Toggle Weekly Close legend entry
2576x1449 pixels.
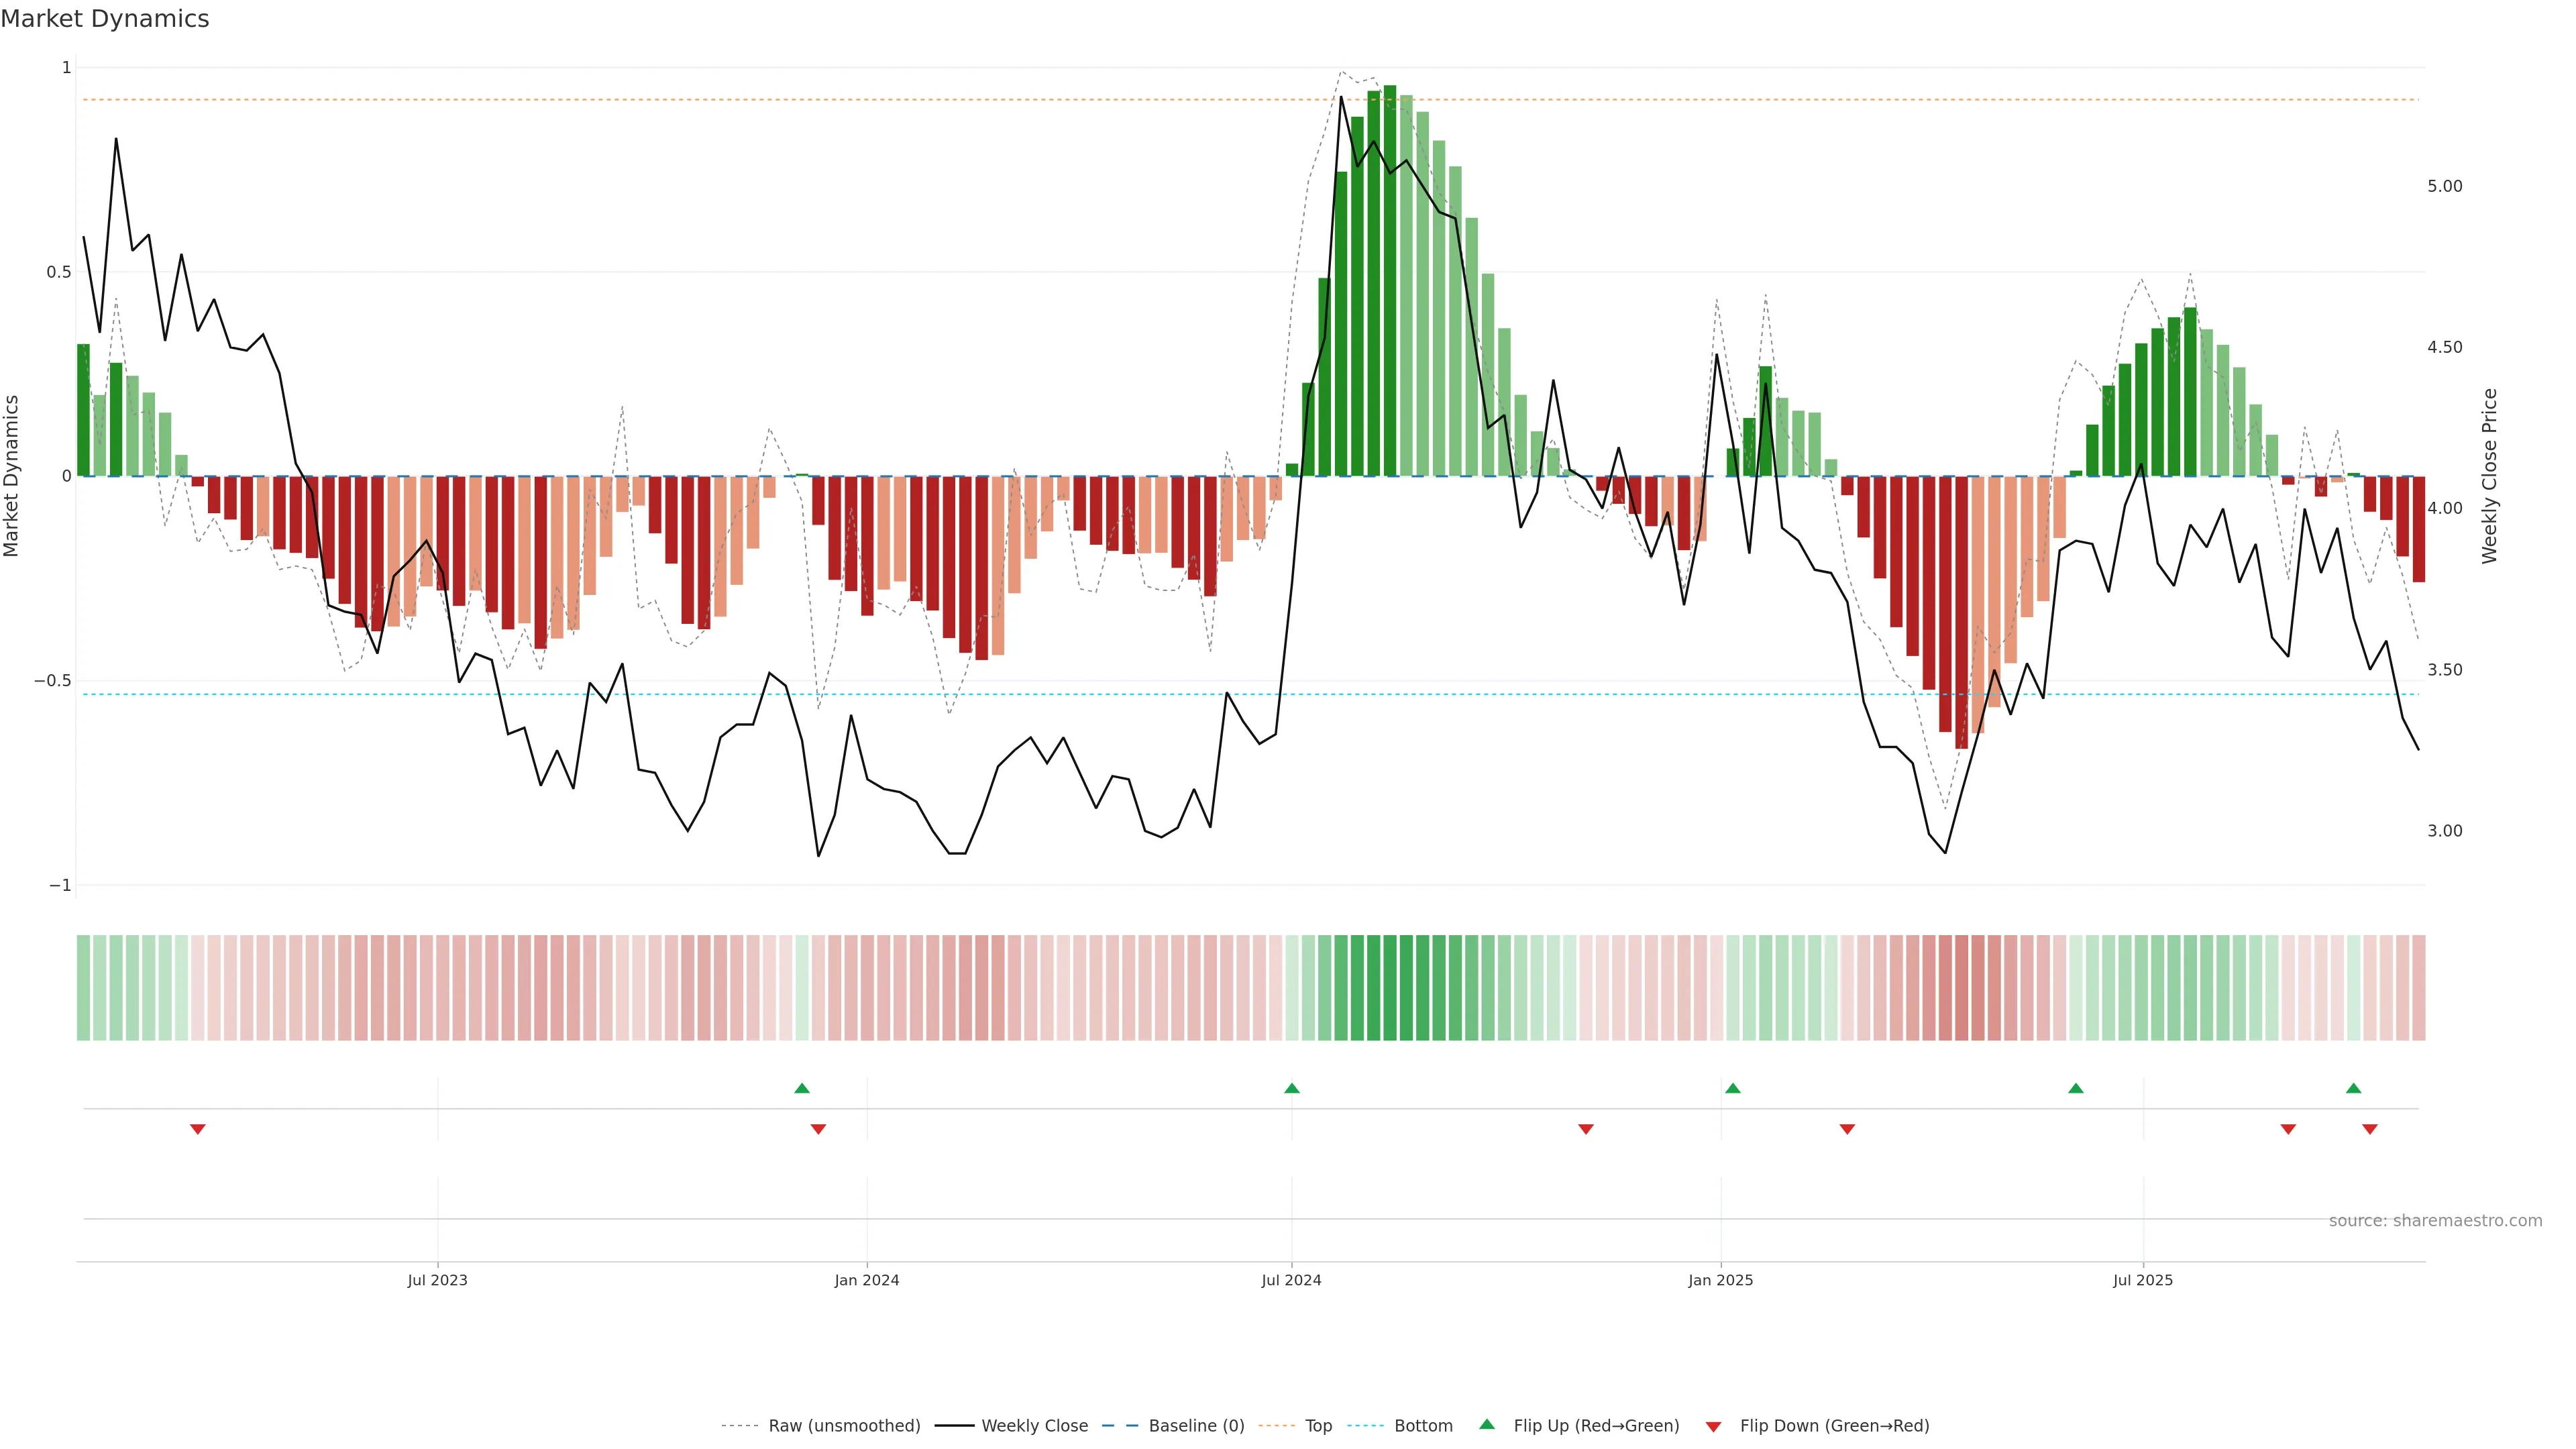point(1034,1426)
